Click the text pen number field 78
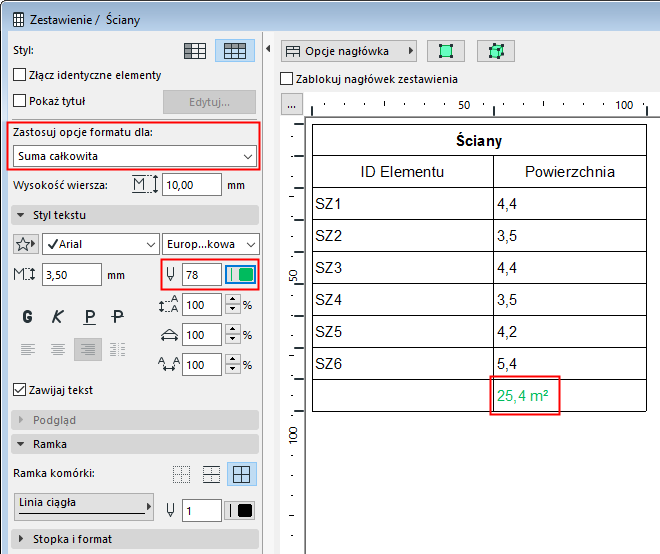 pos(202,275)
